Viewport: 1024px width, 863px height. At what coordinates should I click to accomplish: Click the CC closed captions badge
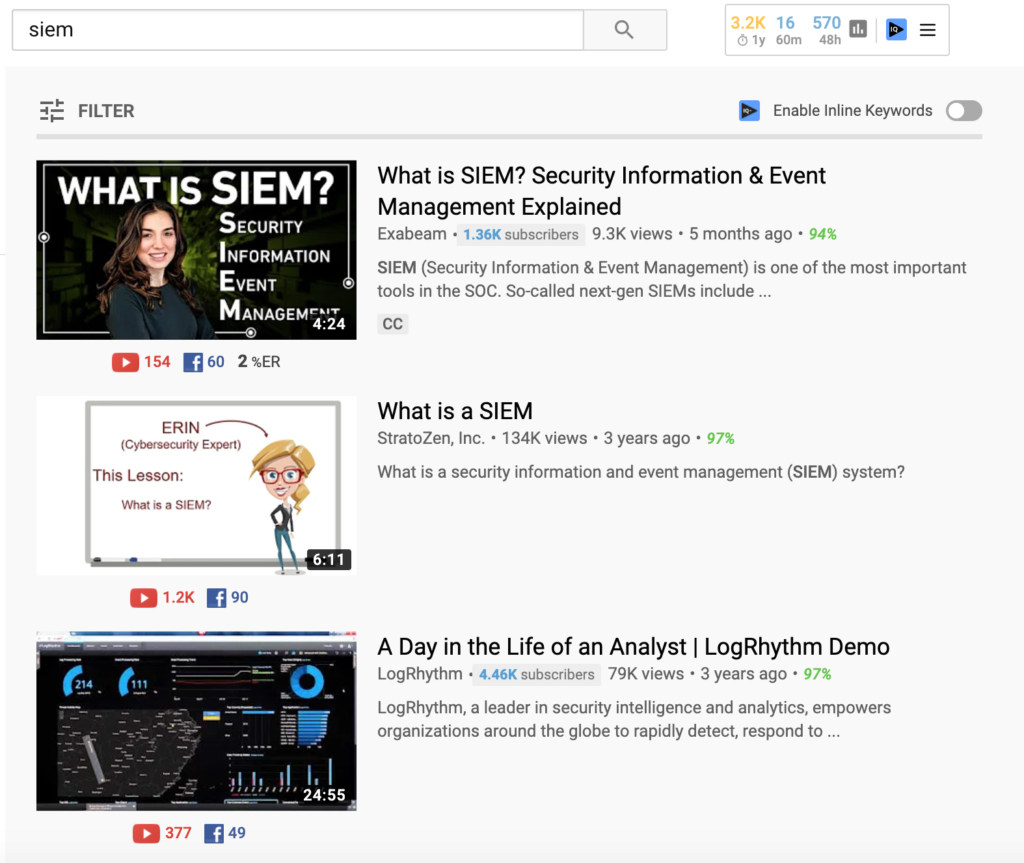(392, 324)
